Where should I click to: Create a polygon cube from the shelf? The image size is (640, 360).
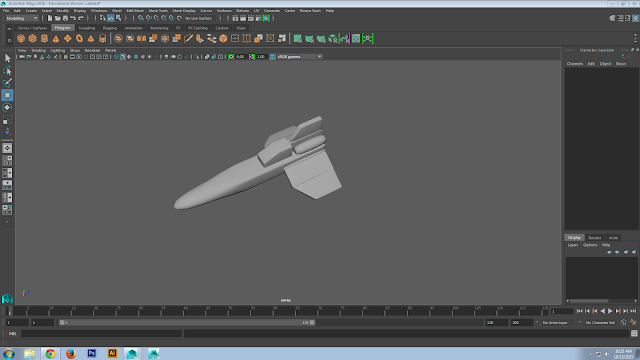pyautogui.click(x=32, y=38)
